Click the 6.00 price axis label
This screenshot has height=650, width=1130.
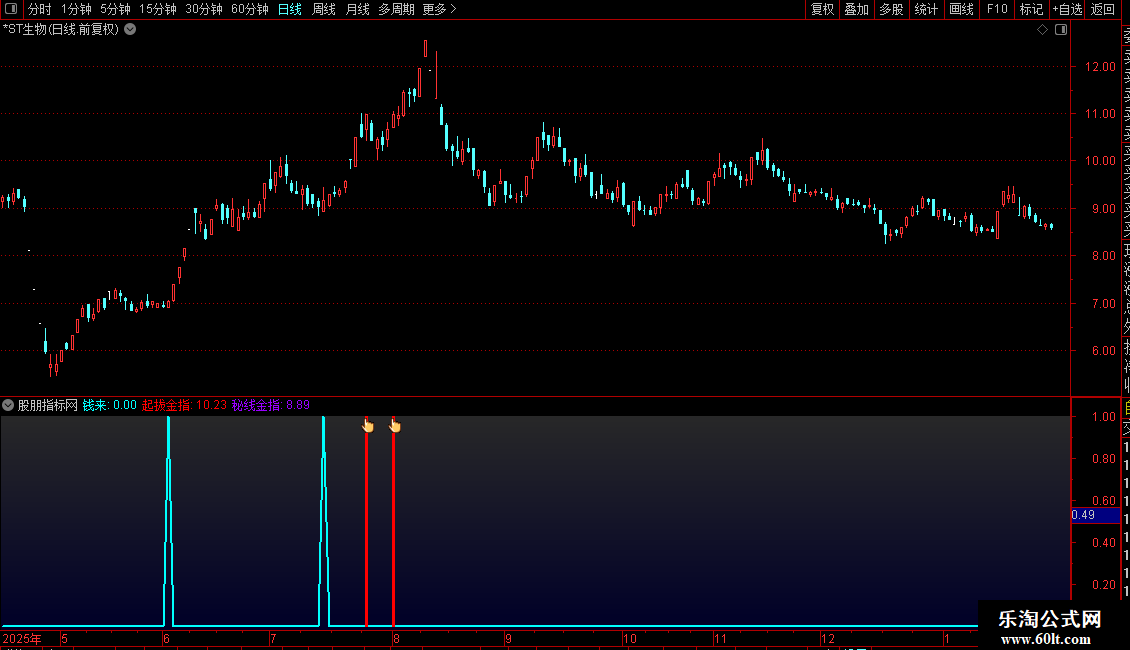click(1103, 351)
